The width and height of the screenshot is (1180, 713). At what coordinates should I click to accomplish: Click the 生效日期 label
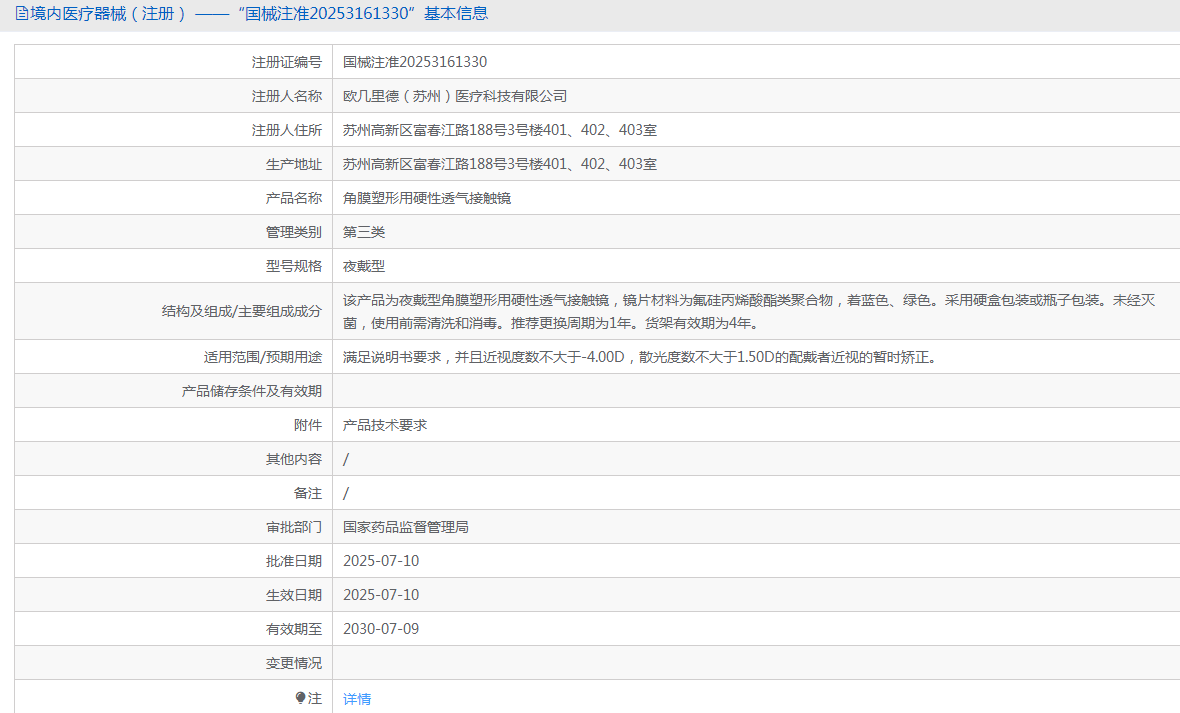293,595
